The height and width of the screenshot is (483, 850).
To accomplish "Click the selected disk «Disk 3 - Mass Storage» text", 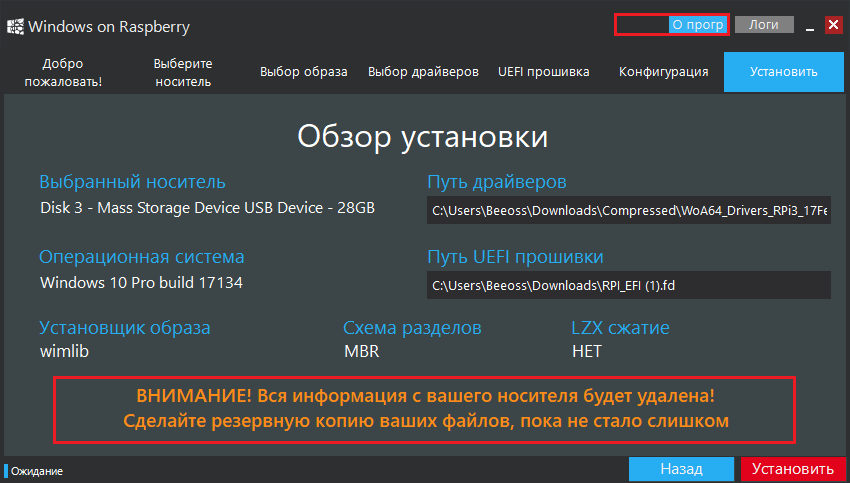I will click(207, 208).
